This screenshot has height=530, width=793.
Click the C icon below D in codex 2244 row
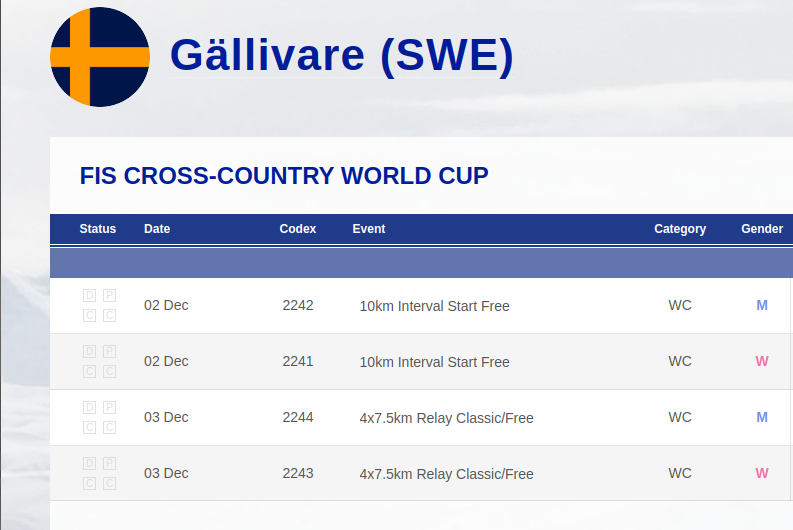90,428
